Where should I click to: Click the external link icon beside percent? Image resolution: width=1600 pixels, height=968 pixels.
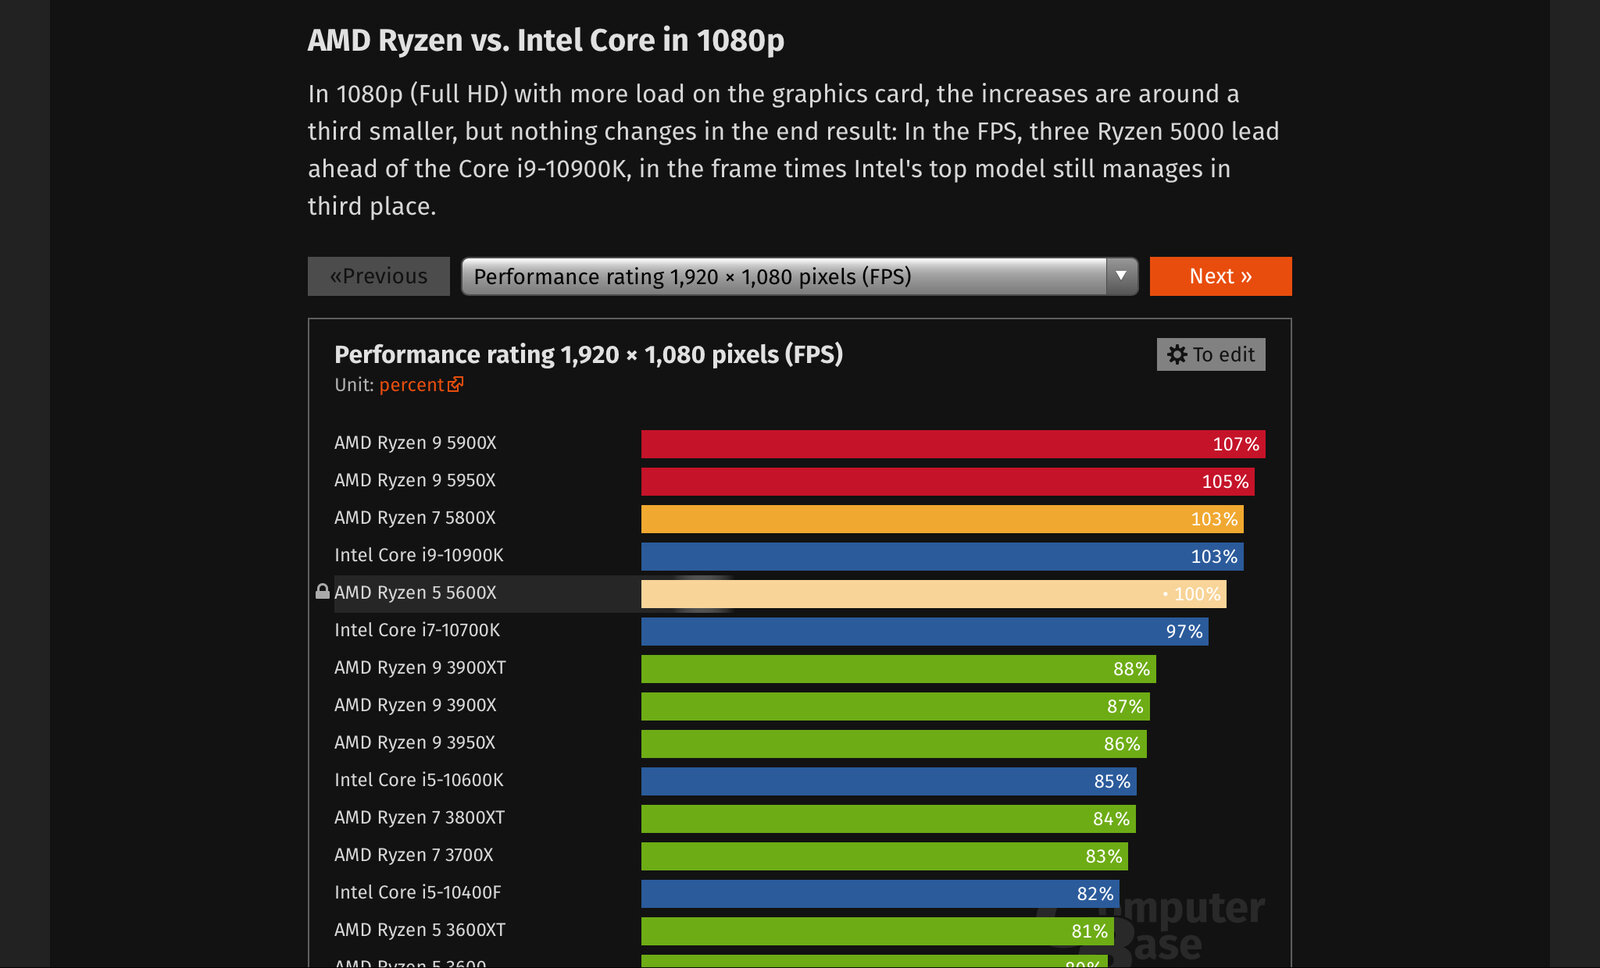pos(456,384)
